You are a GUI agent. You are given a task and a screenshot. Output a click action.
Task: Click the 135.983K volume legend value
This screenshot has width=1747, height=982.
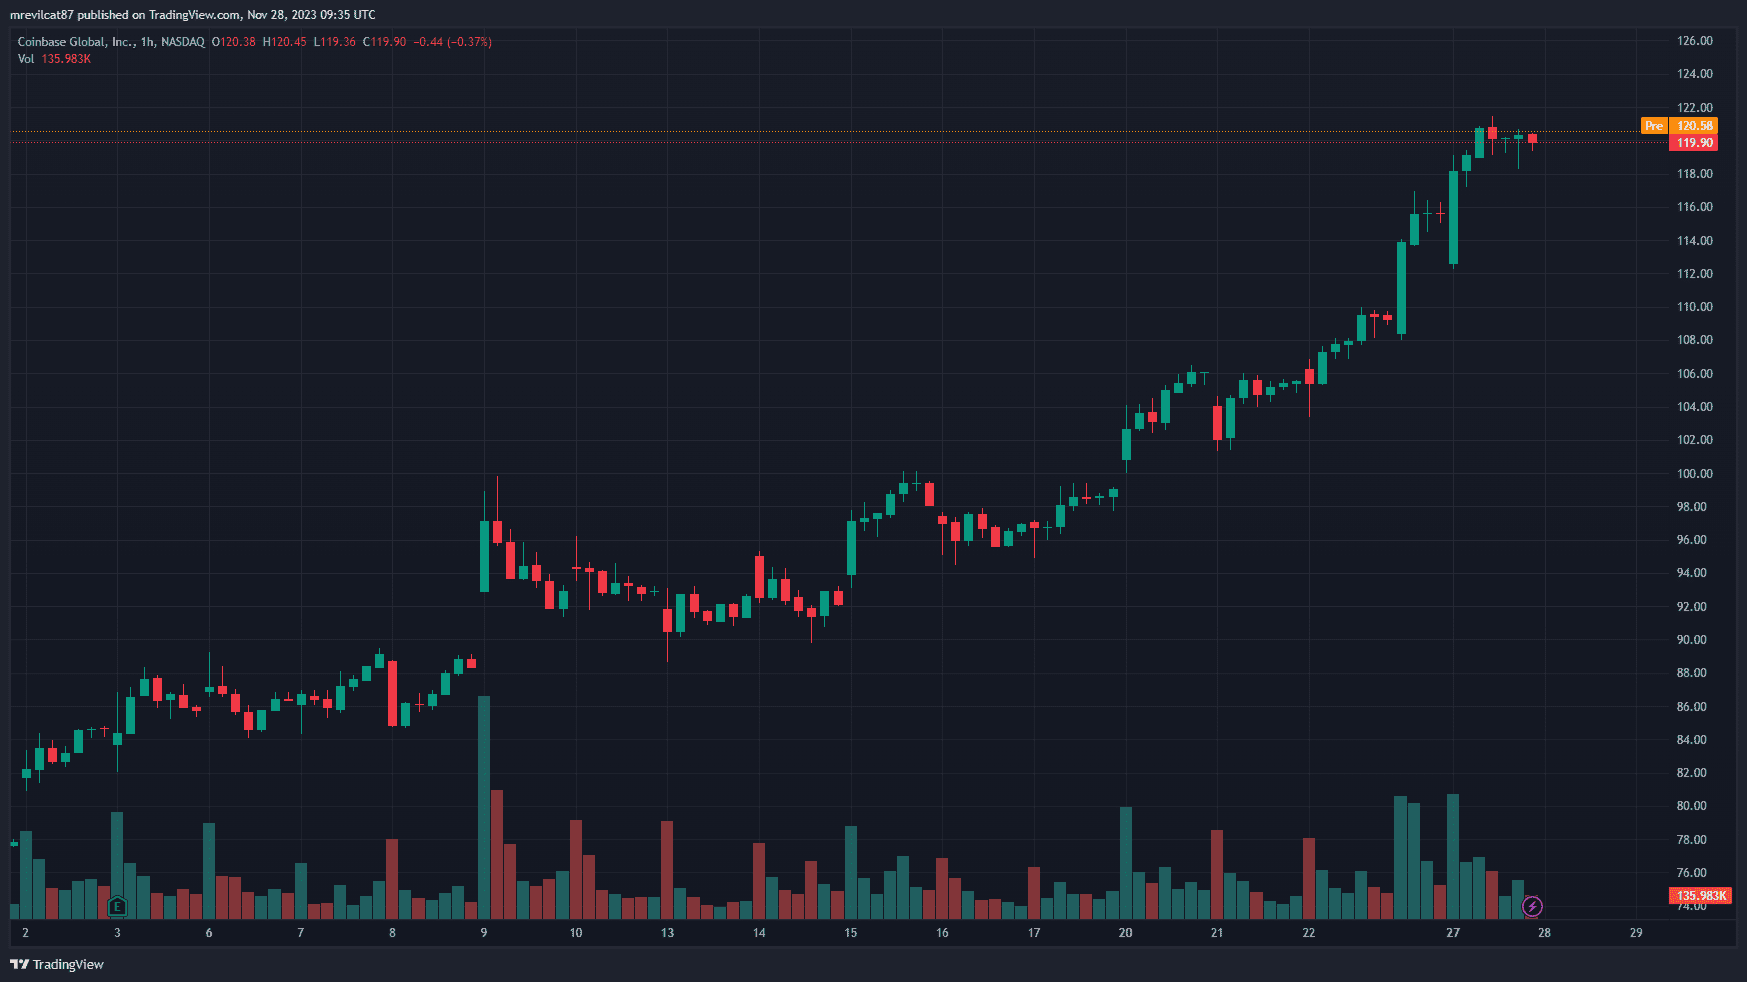[x=66, y=59]
